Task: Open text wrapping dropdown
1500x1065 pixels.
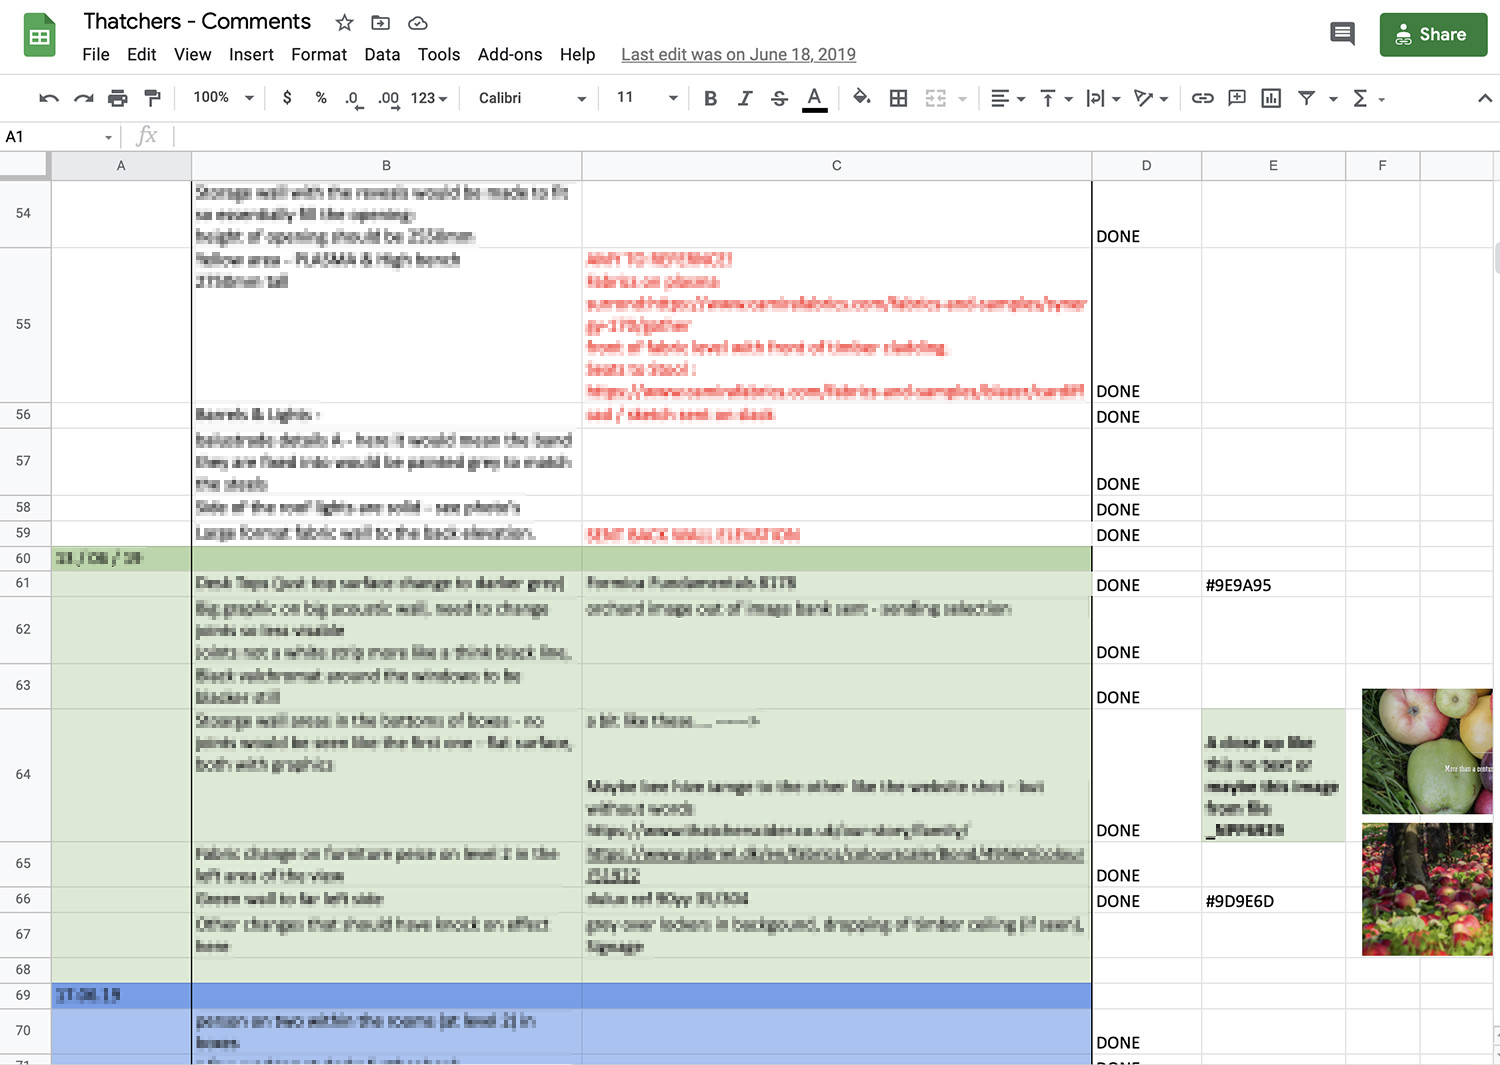Action: 1103,98
